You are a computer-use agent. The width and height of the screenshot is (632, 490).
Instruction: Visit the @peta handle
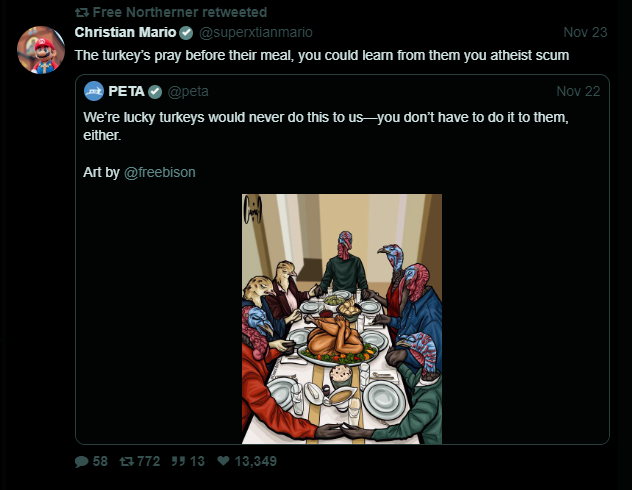(x=187, y=92)
